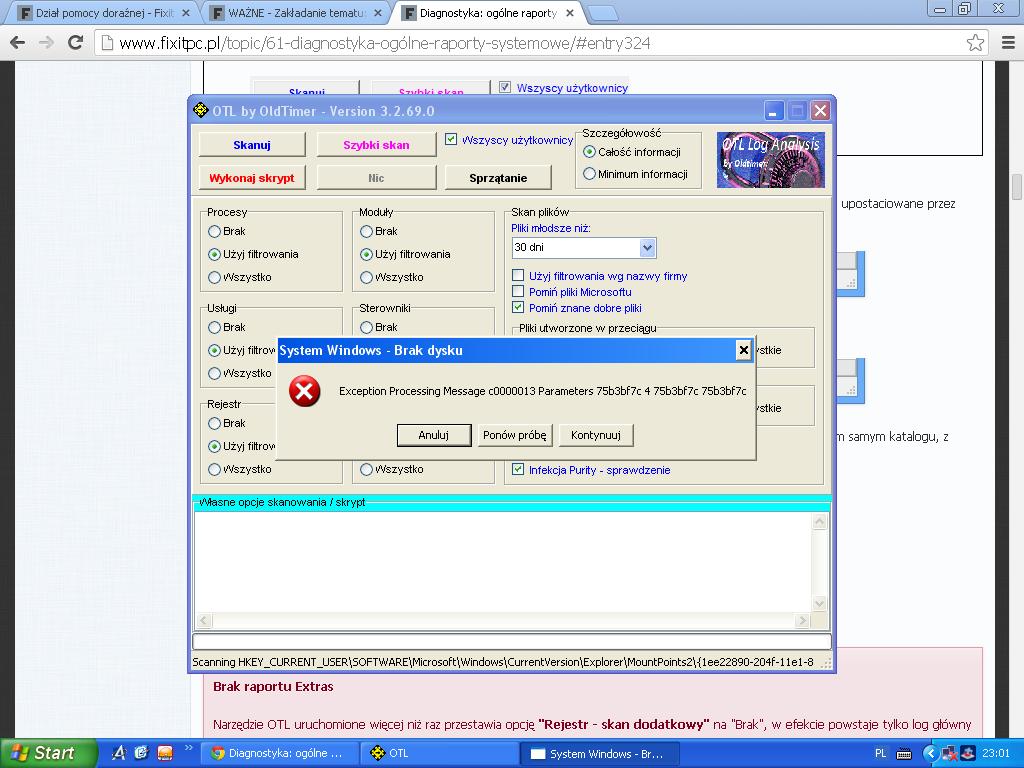1024x768 pixels.
Task: Toggle 'Infekcja Purity - sprawdzenie' checkbox
Action: tap(518, 469)
